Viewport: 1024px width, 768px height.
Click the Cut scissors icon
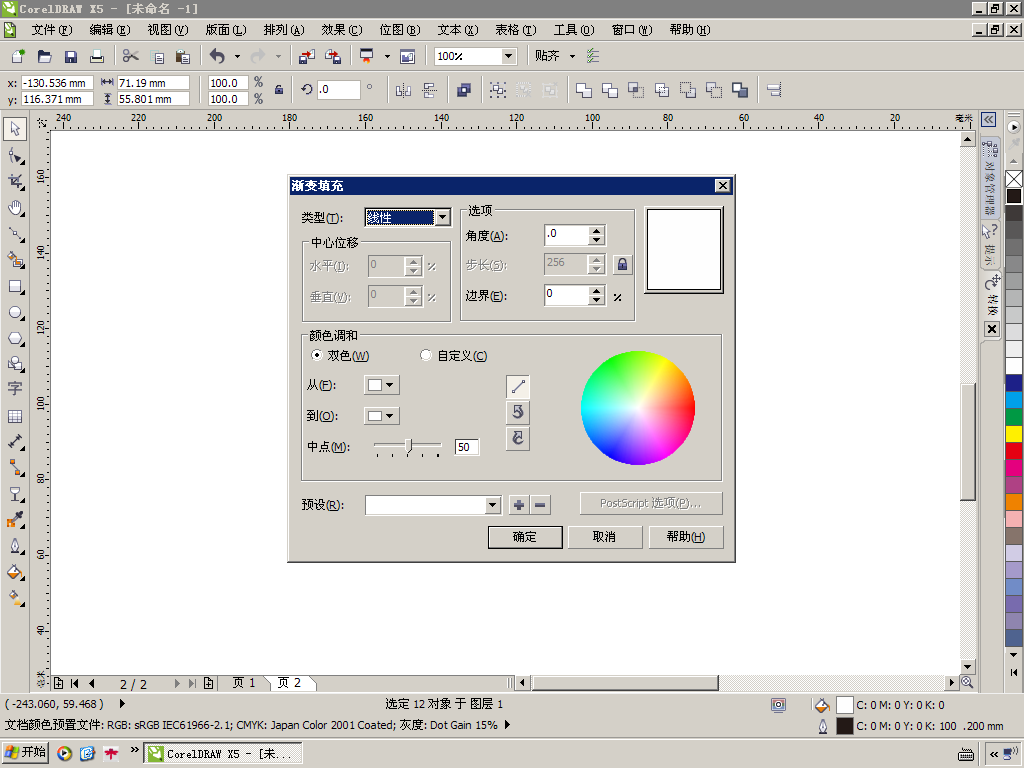131,56
